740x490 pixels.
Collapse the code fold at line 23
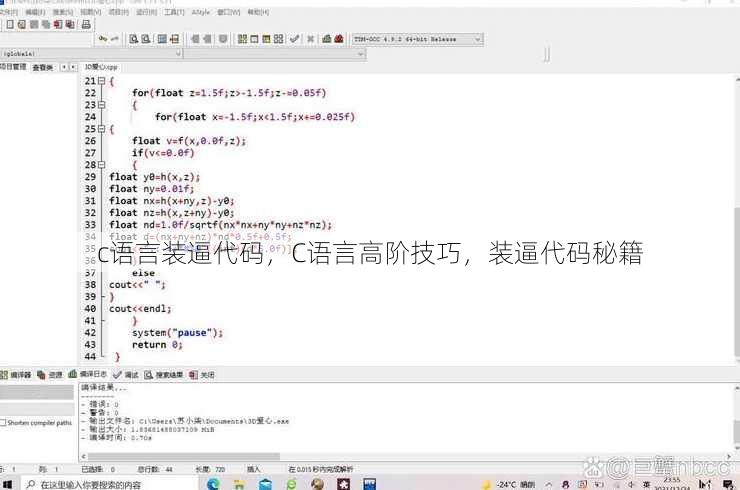101,105
